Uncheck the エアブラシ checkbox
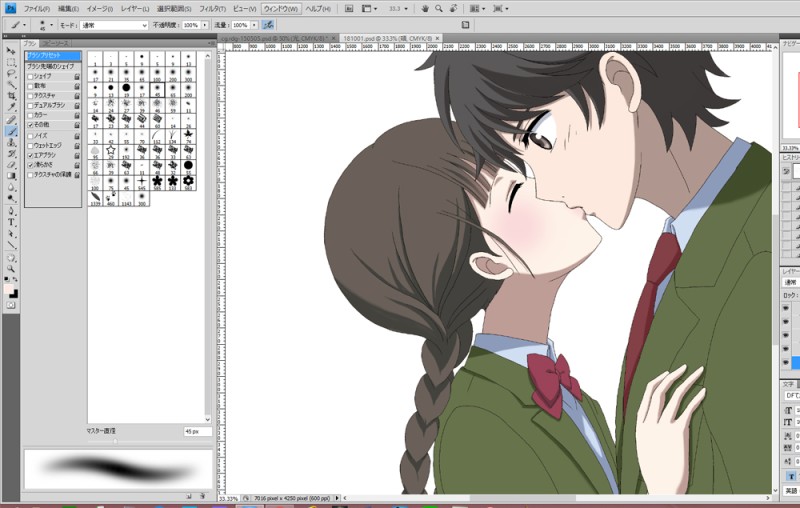 coord(30,156)
